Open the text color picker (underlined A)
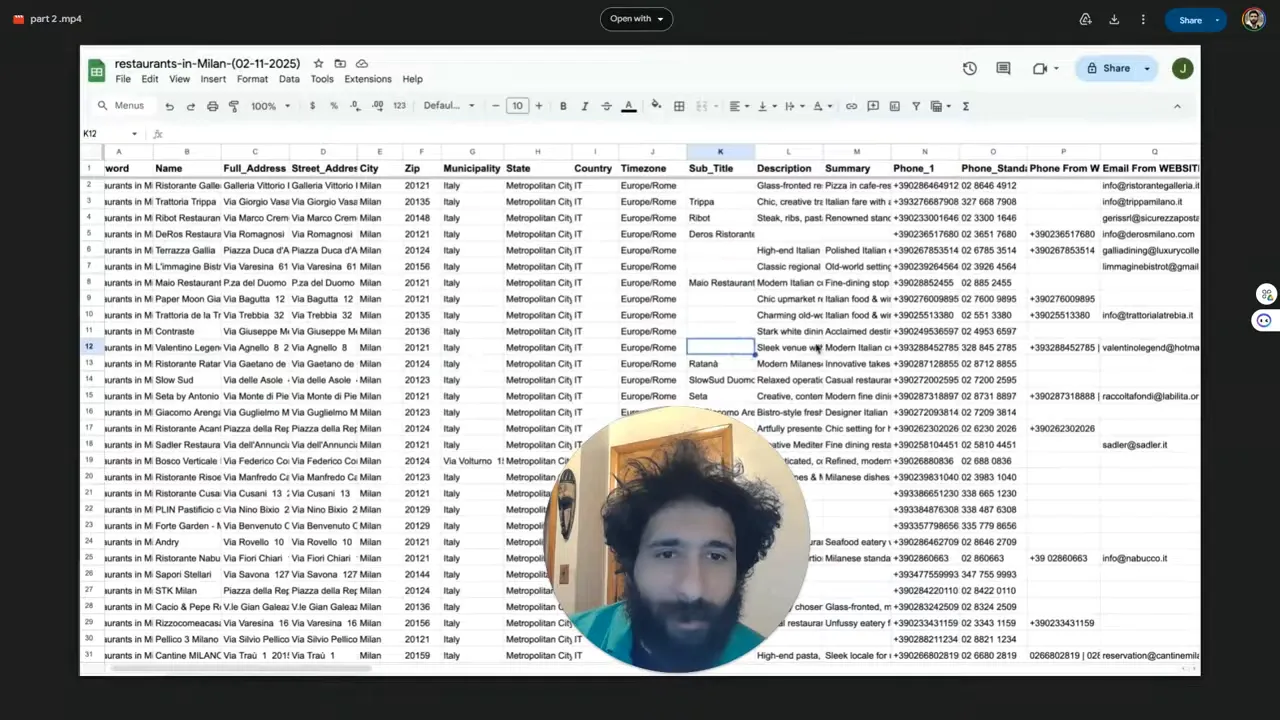1280x720 pixels. 629,106
